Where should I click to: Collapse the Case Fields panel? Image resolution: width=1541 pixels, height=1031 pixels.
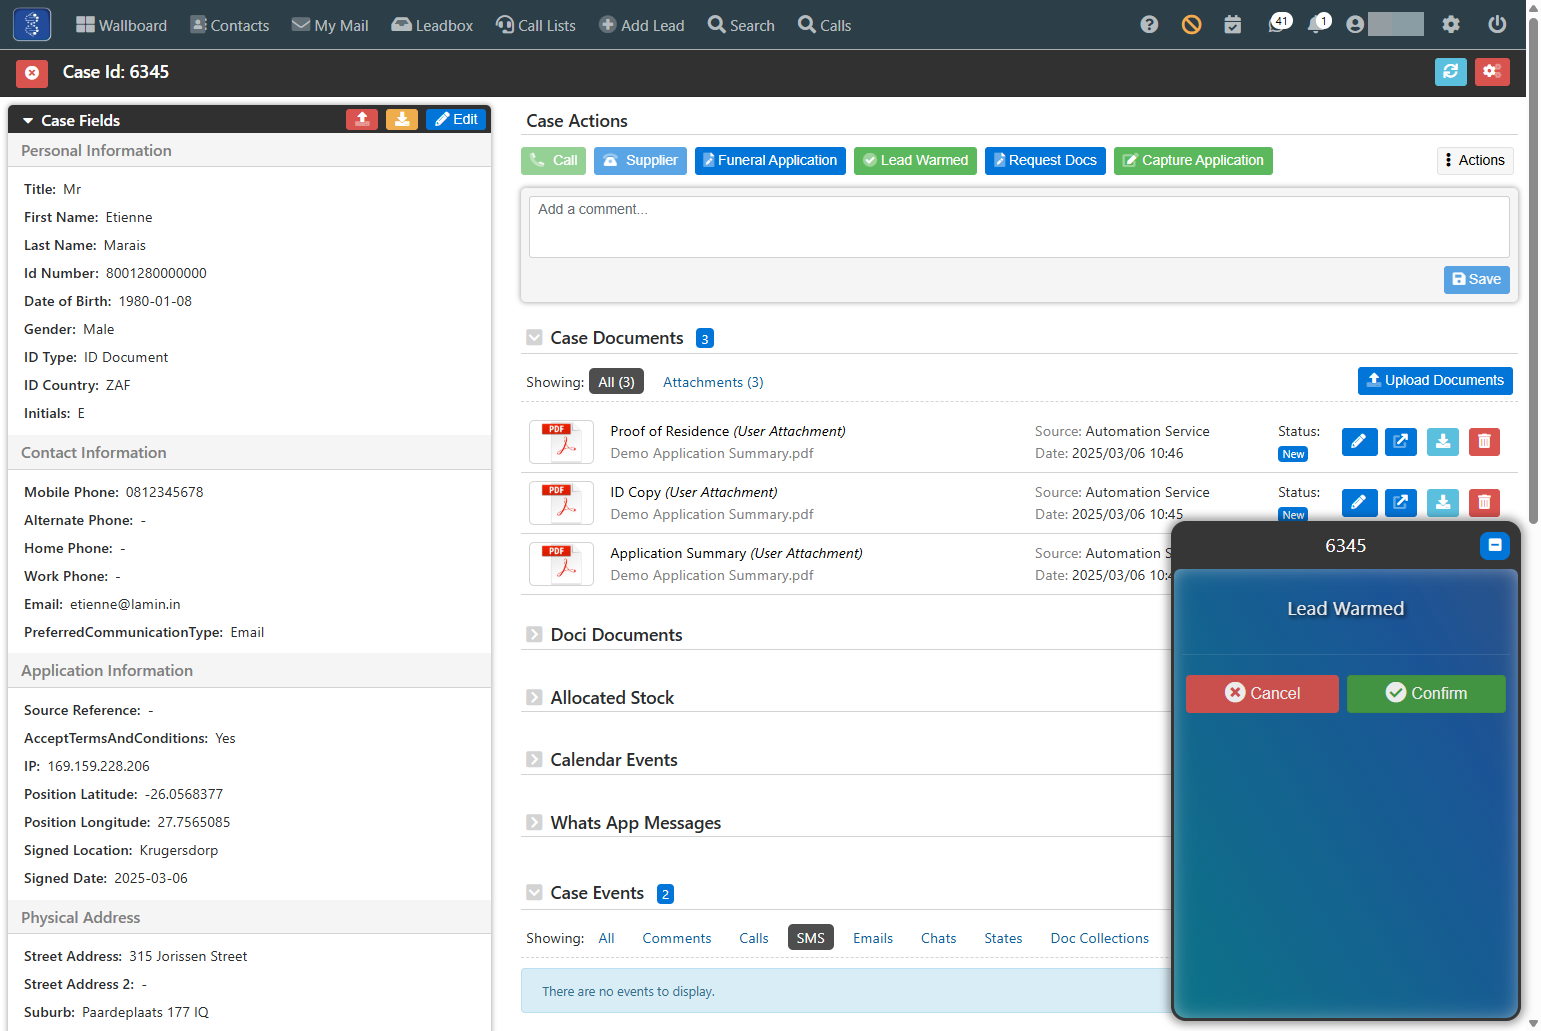point(28,121)
